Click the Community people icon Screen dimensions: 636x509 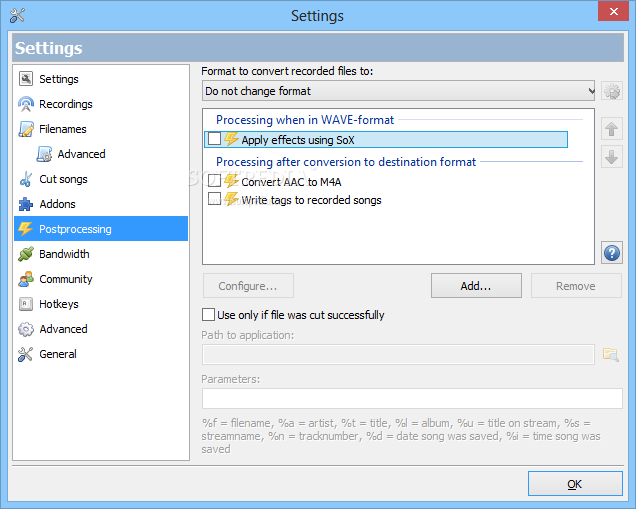pos(26,279)
